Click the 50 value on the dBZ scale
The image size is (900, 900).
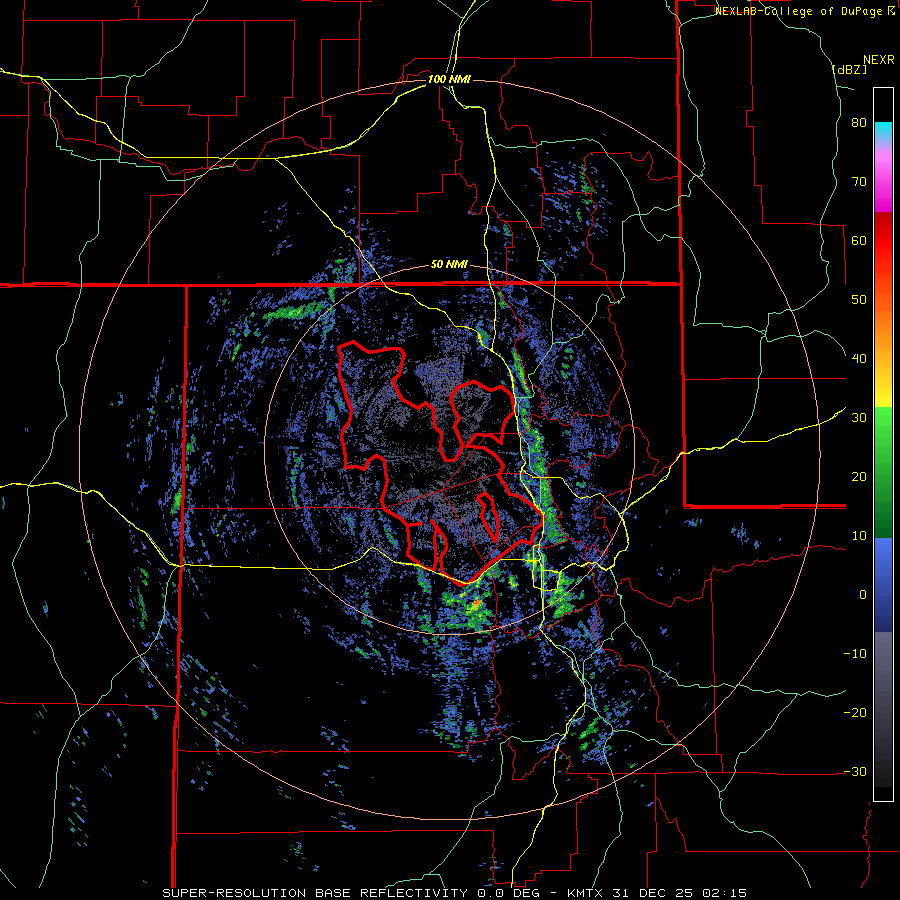click(859, 300)
